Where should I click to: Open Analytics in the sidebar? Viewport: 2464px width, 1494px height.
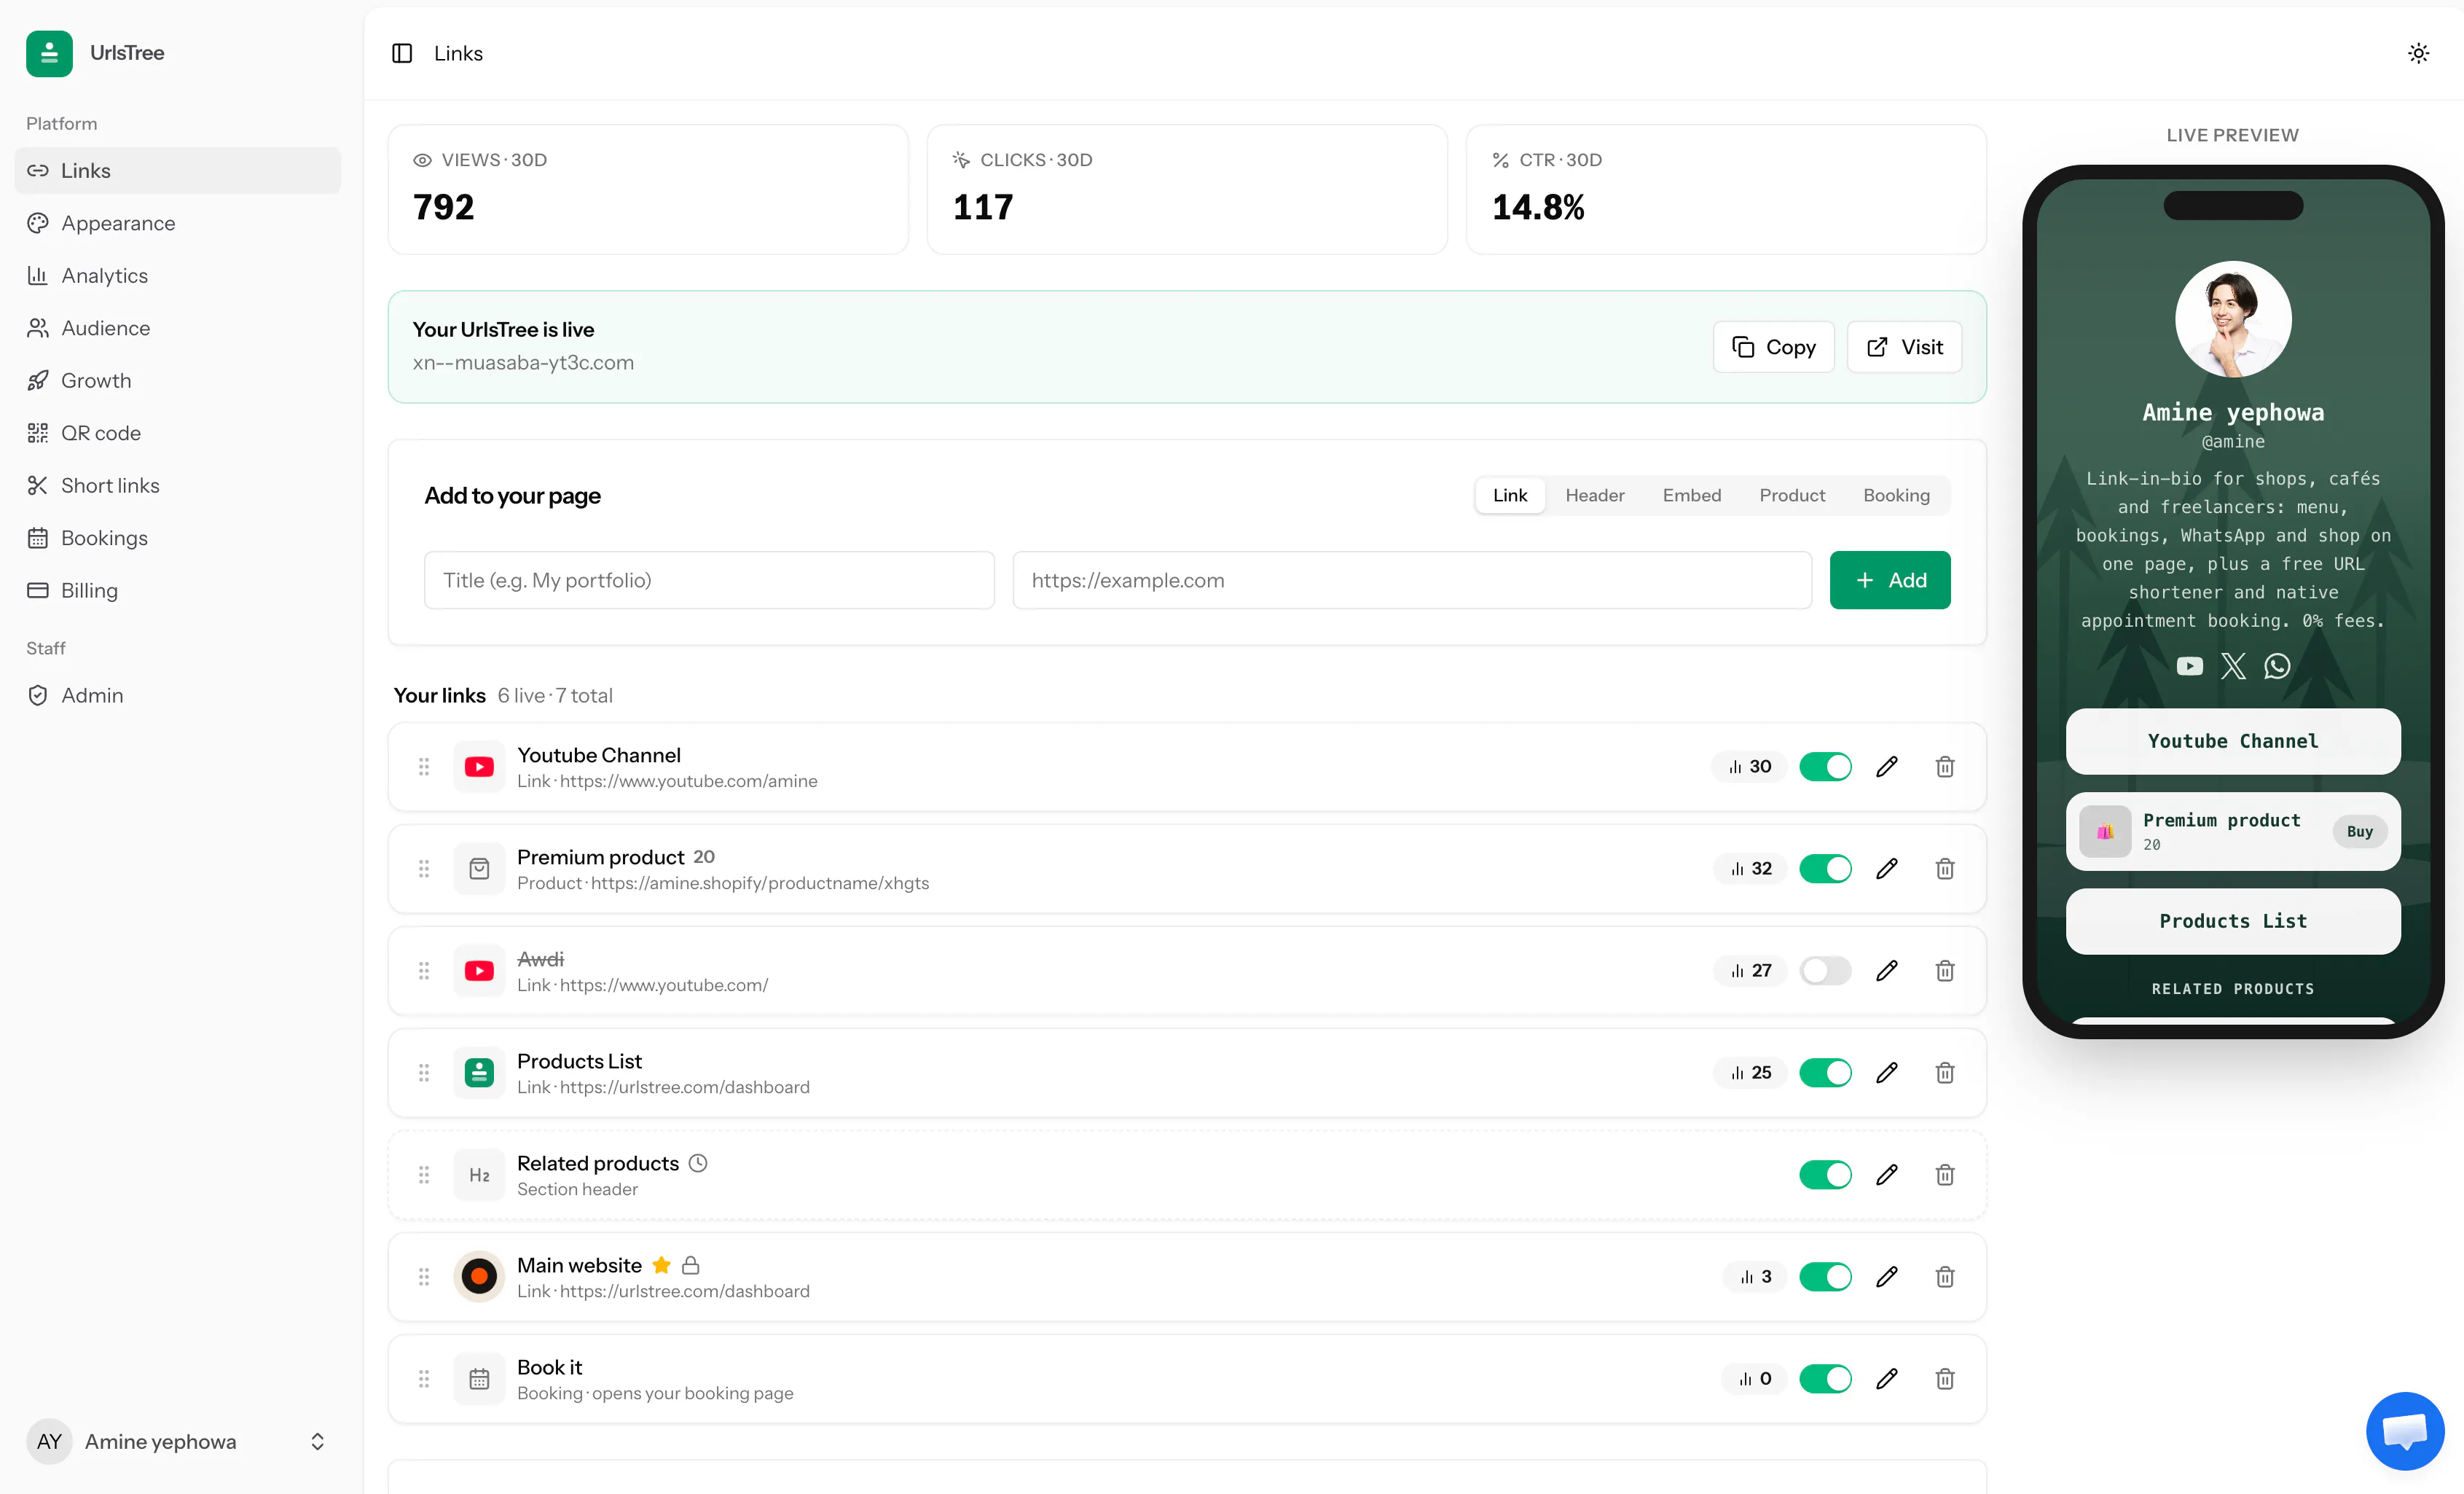(178, 276)
